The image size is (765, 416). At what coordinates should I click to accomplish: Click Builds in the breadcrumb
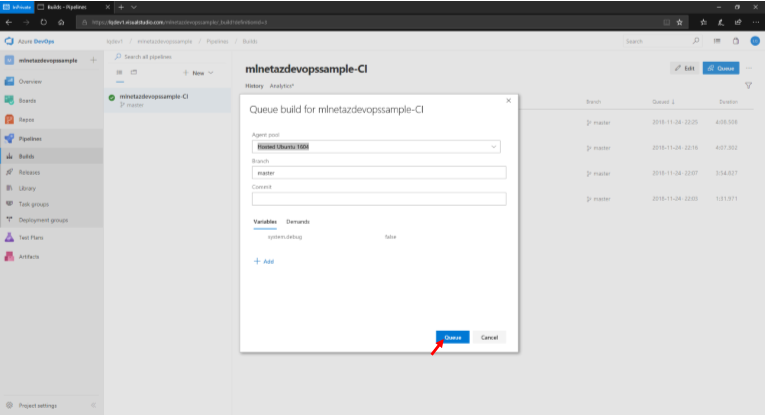(250, 41)
